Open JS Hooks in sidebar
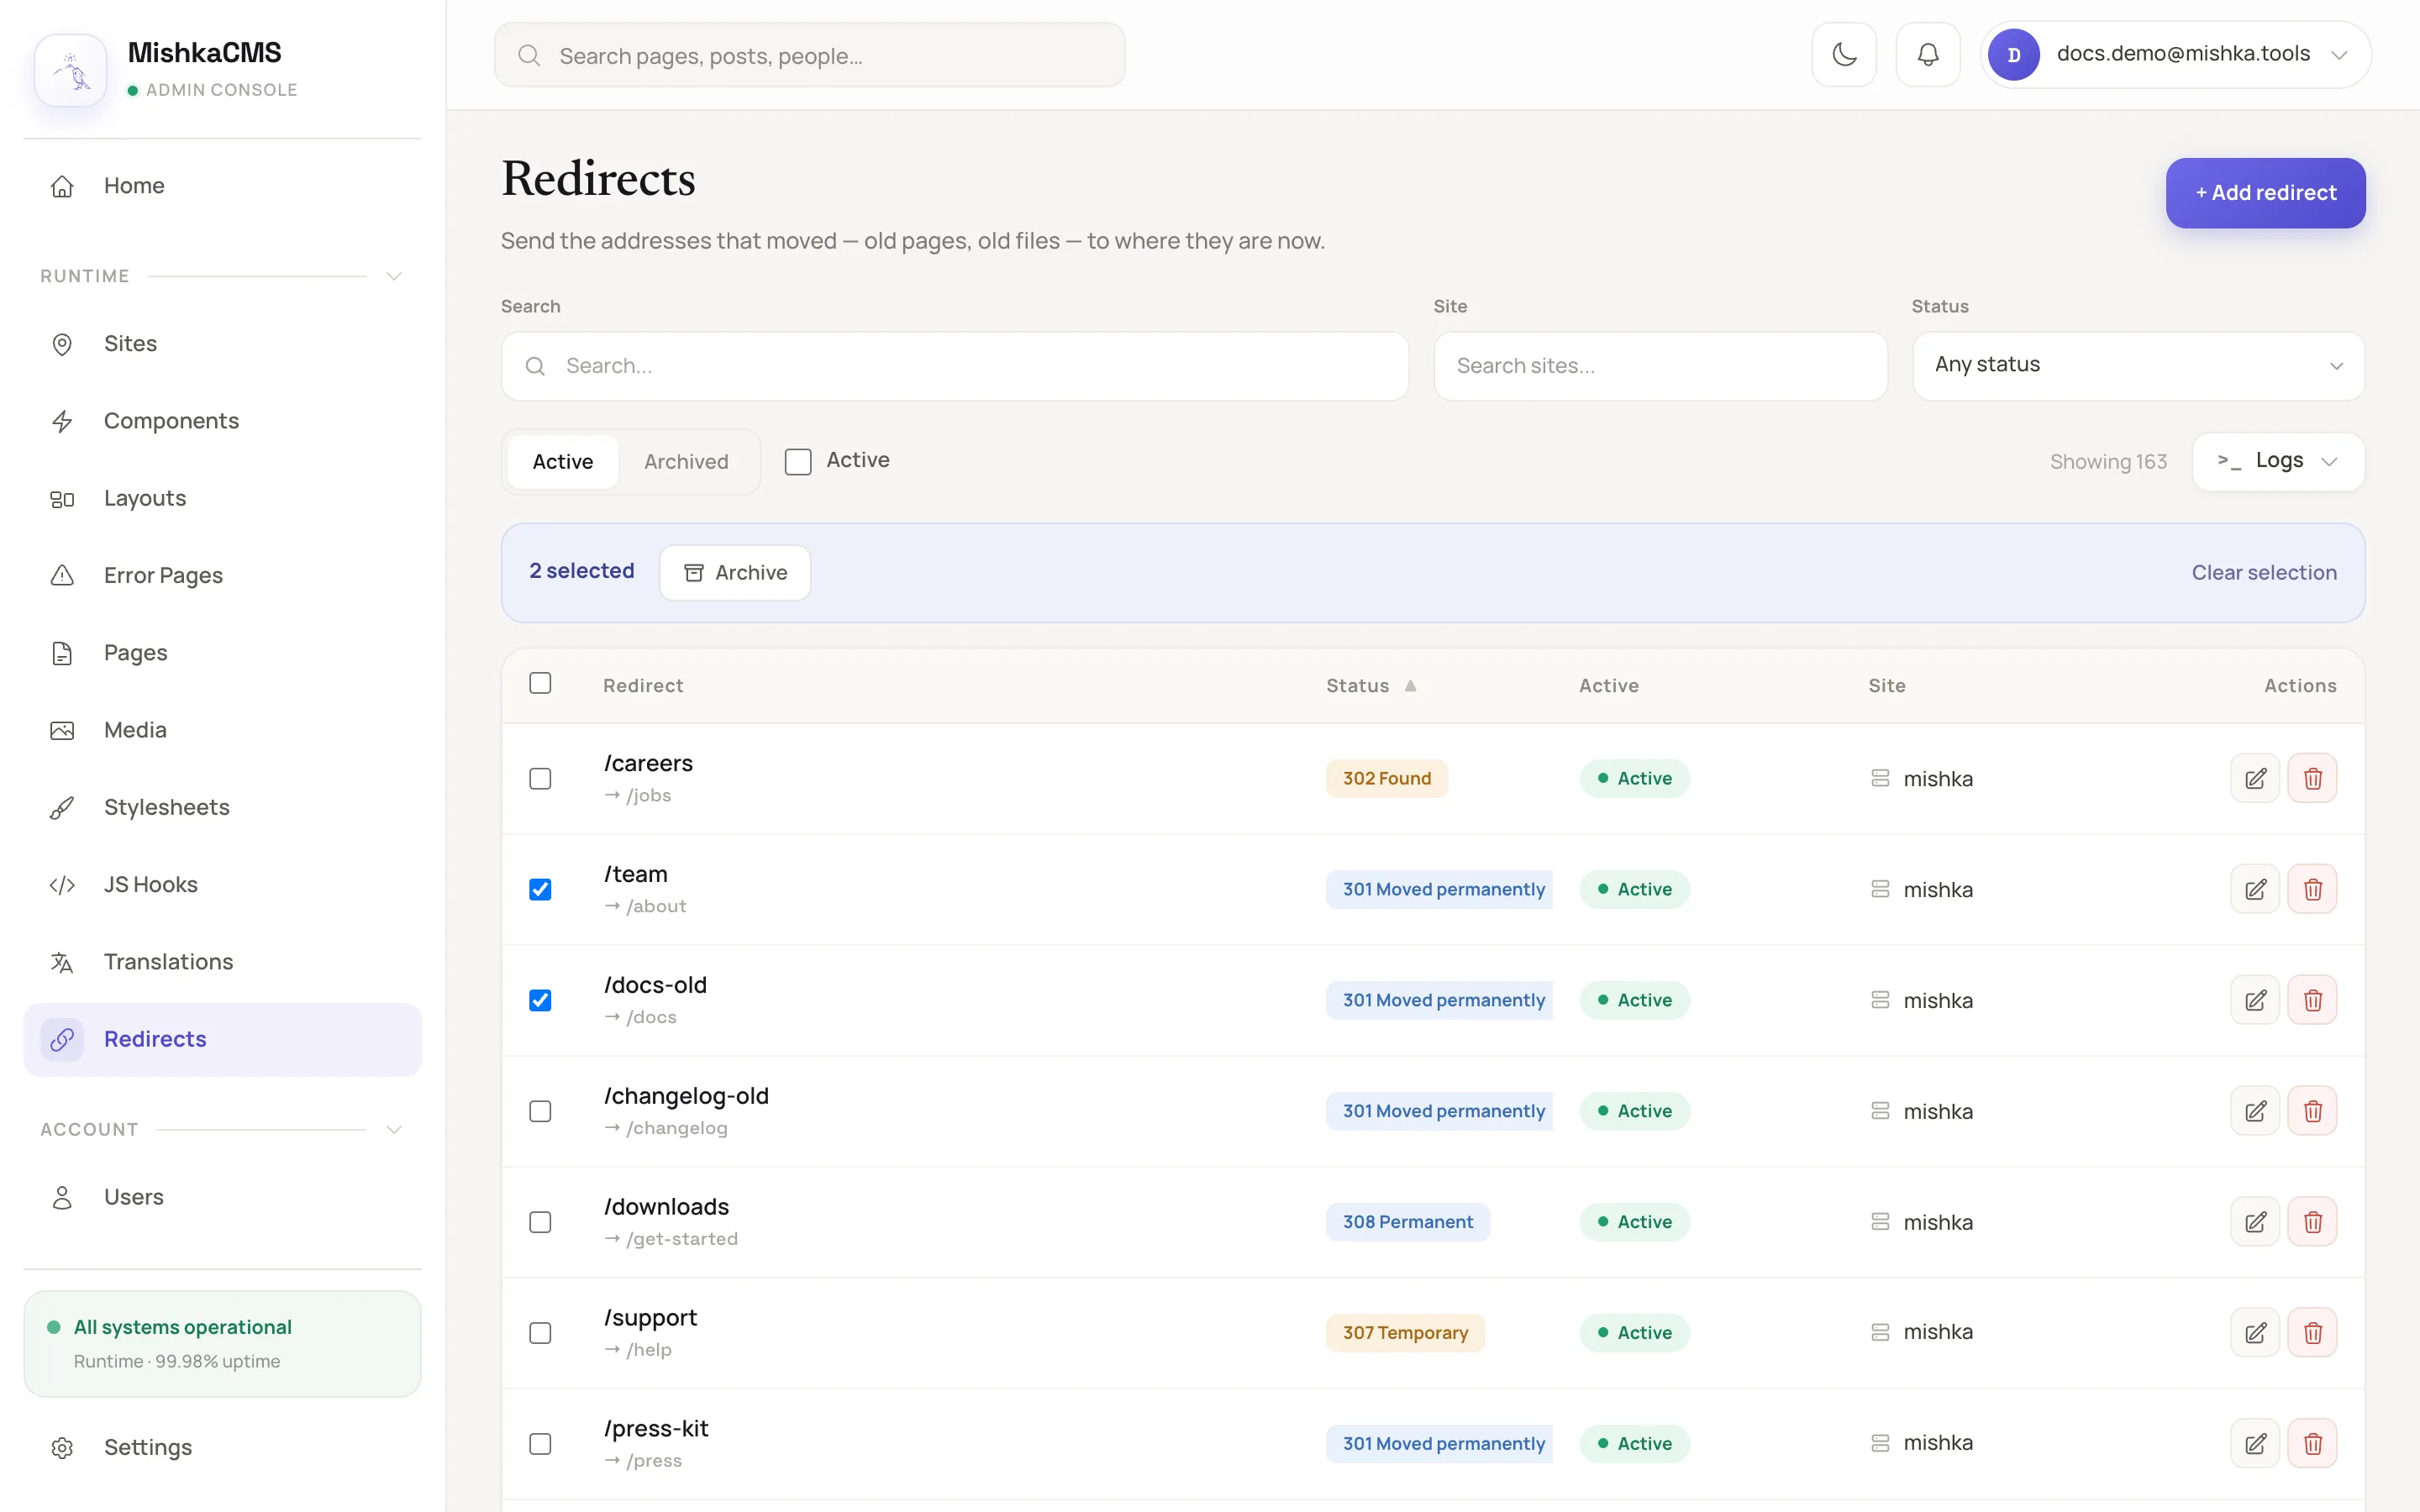The height and width of the screenshot is (1512, 2420). click(222, 885)
